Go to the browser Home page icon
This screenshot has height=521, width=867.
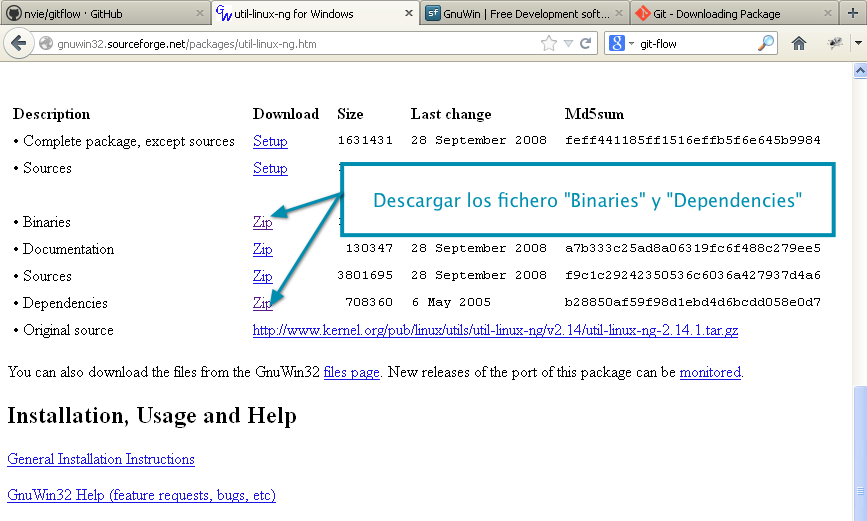click(798, 43)
